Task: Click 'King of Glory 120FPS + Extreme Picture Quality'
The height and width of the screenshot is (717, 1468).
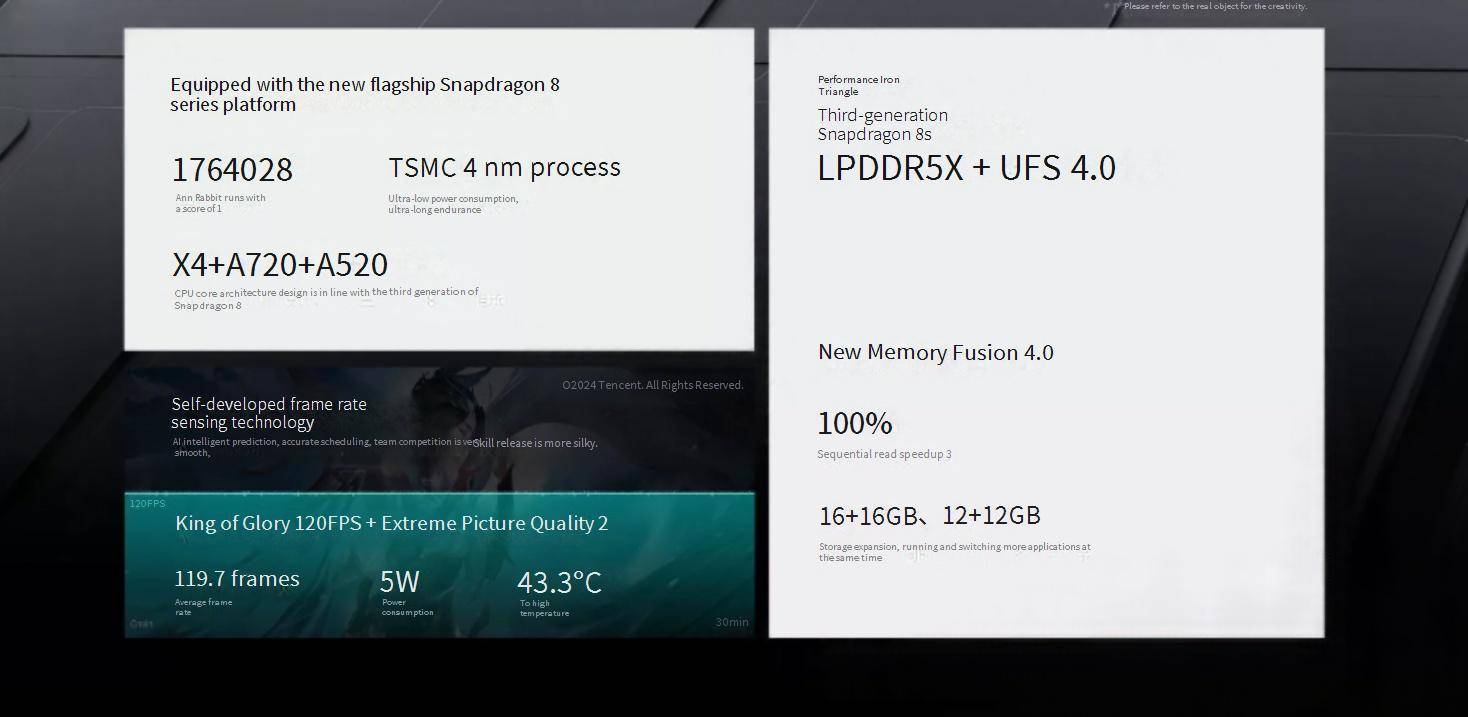Action: 391,523
